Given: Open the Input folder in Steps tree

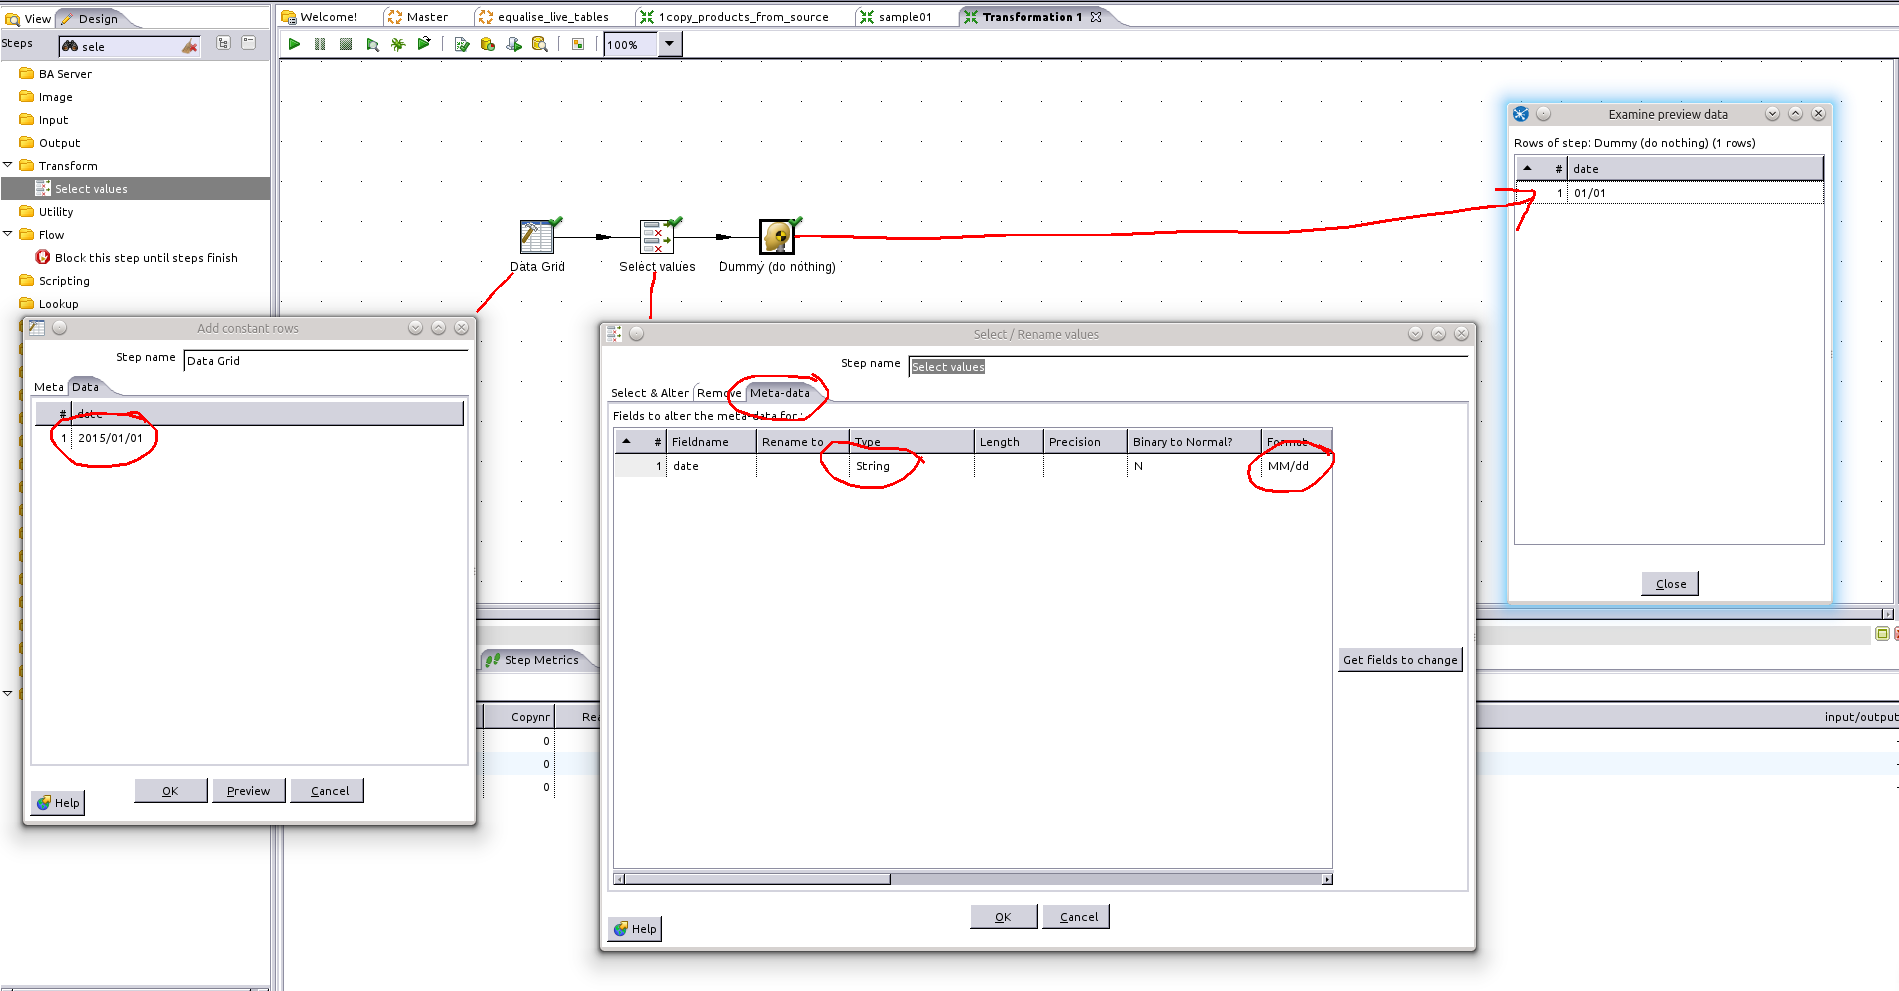Looking at the screenshot, I should 53,120.
